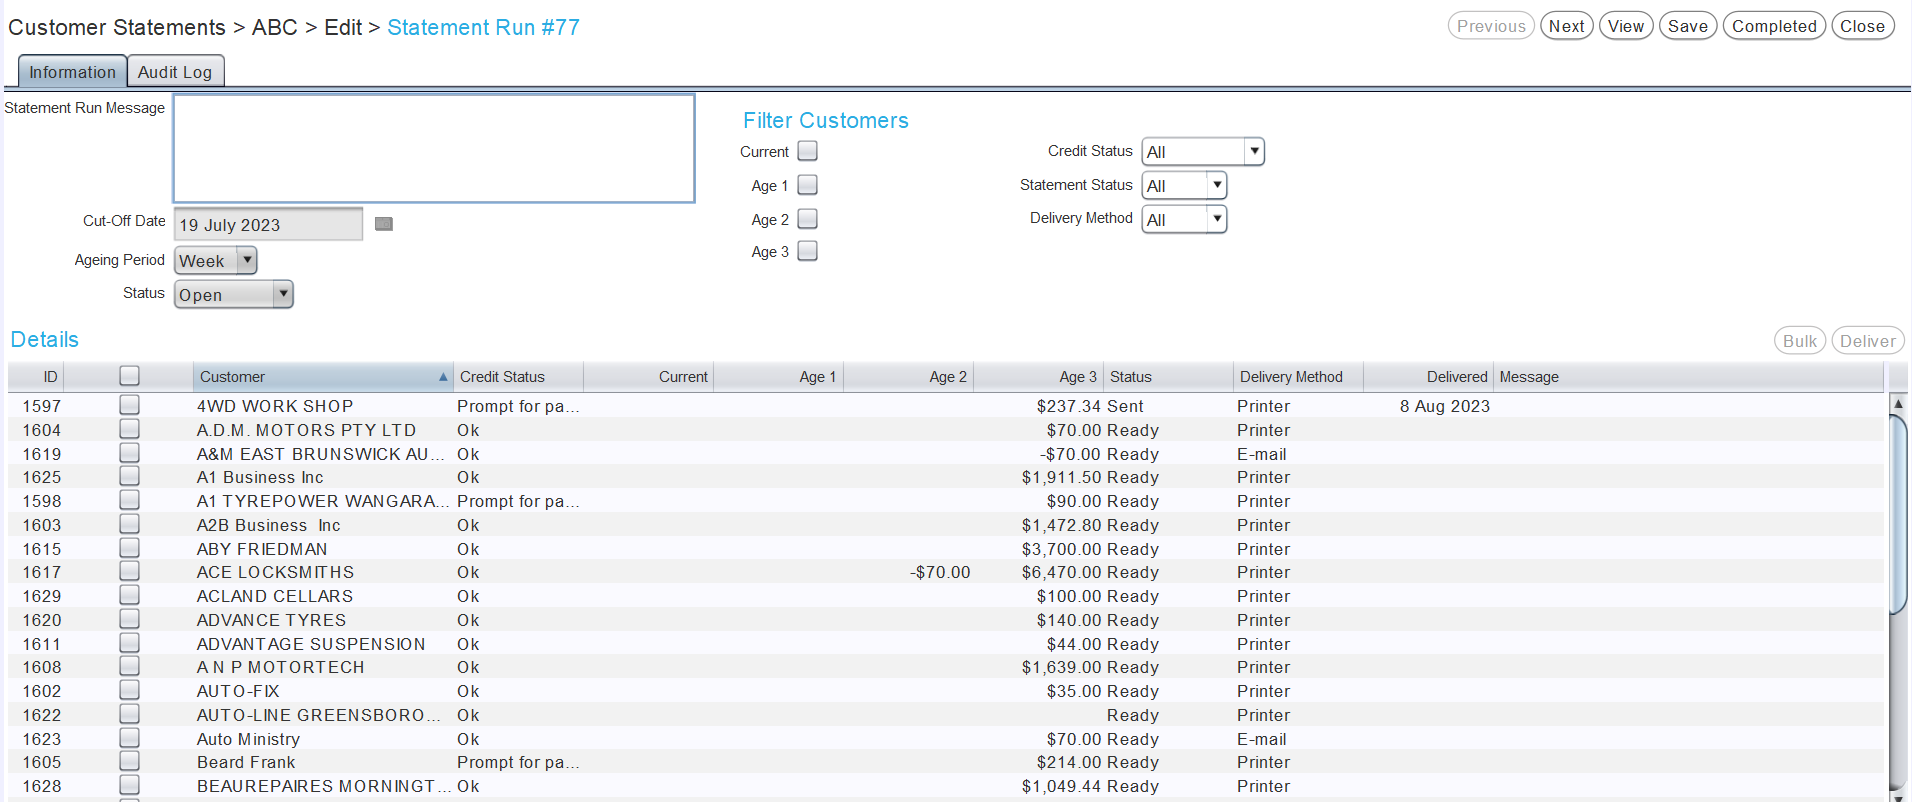Viewport: 1912px width, 802px height.
Task: Sort by the Credit Status column header
Action: 518,377
